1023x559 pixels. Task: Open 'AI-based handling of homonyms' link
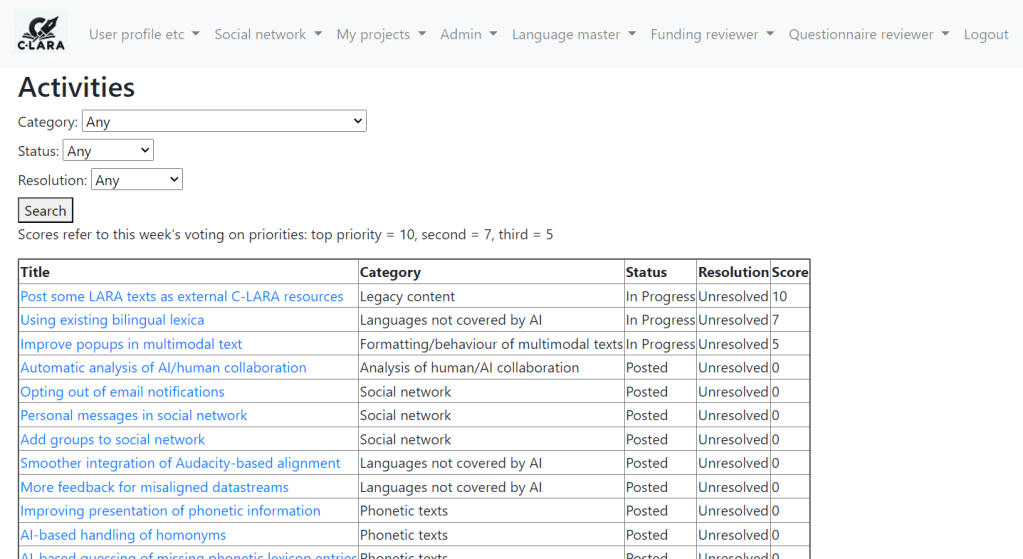(x=123, y=535)
